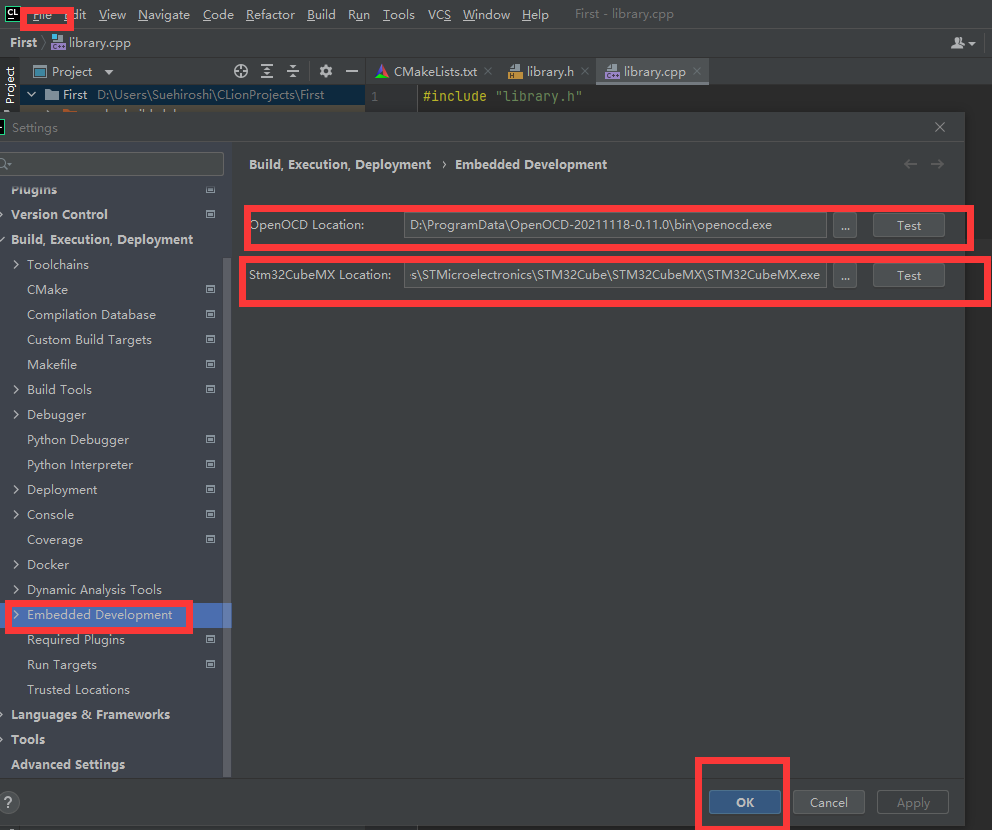Click the search magnifier icon in Settings
Screen dimensions: 992x830
click(x=6, y=164)
